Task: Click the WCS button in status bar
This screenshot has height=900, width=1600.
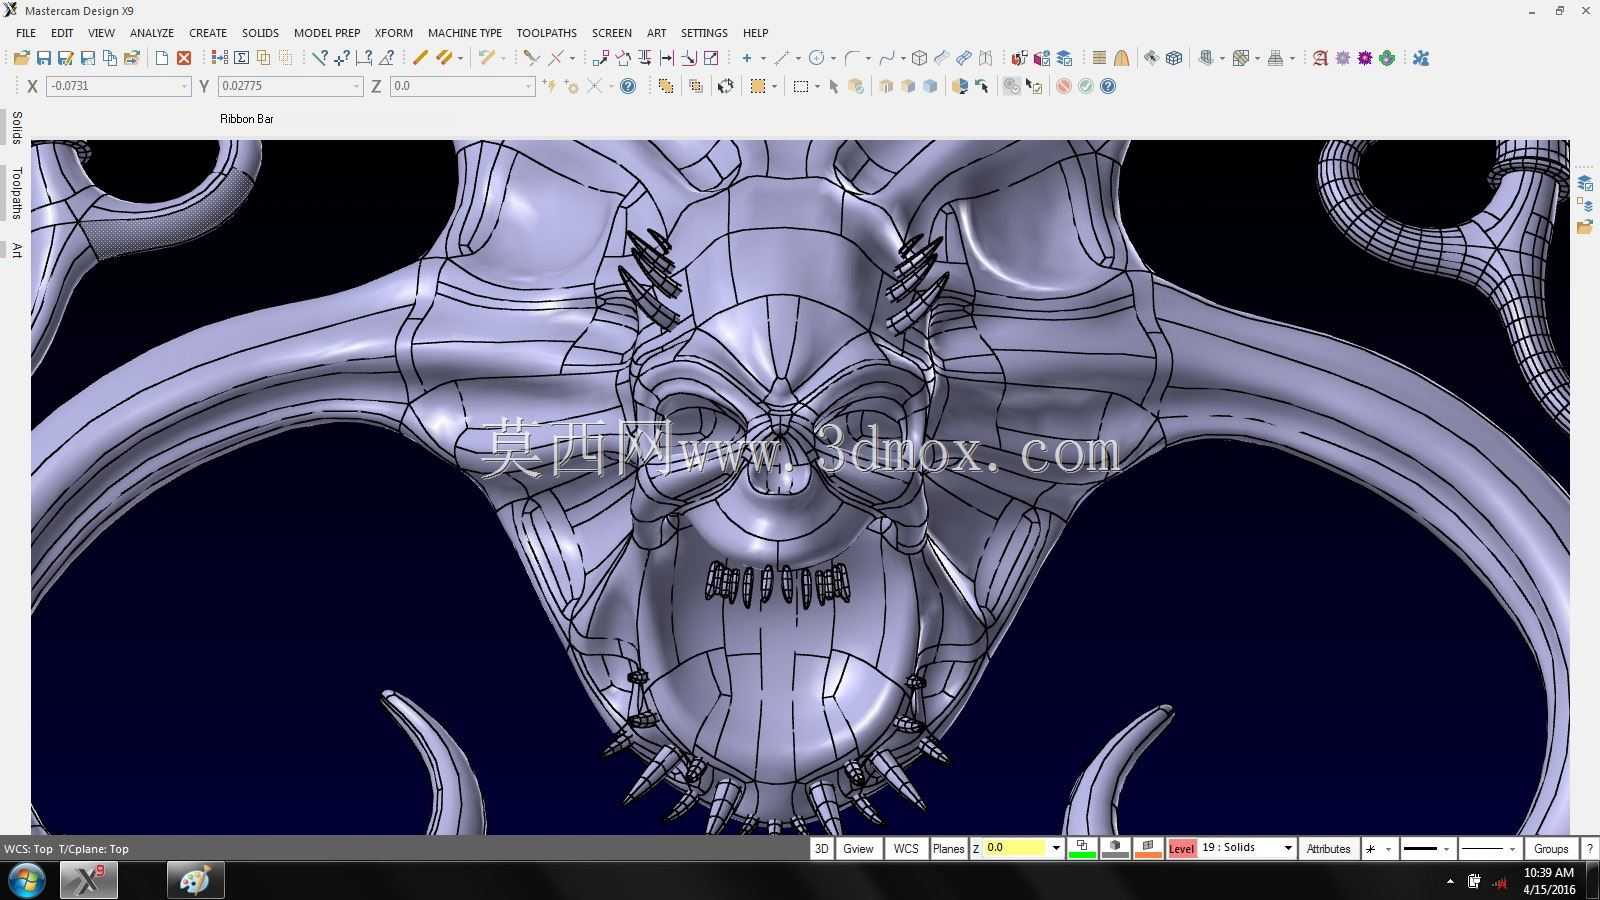Action: 906,848
